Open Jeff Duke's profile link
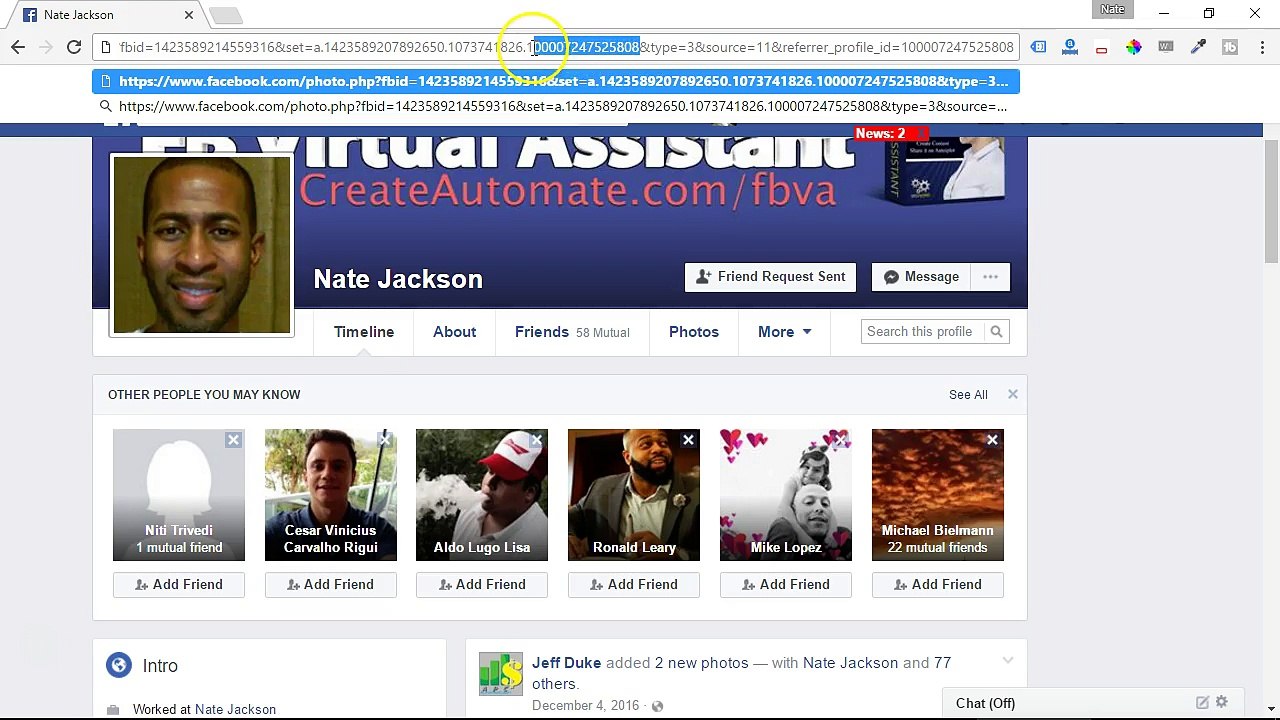This screenshot has width=1280, height=720. tap(566, 662)
